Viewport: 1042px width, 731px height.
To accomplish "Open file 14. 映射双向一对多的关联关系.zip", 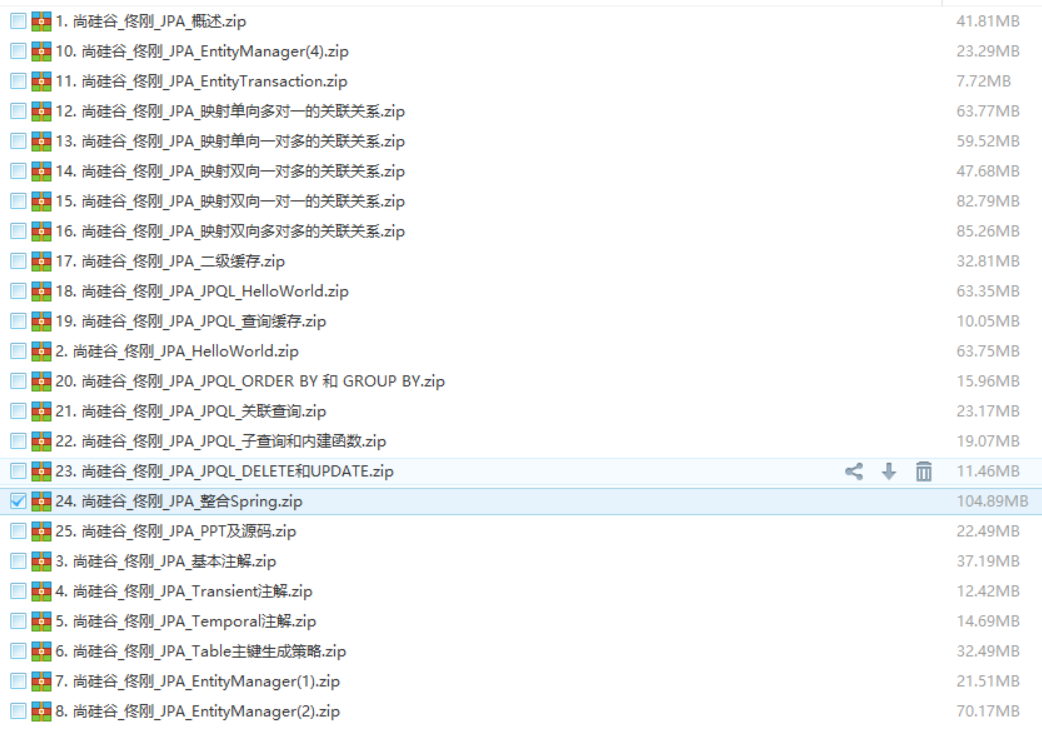I will coord(230,171).
